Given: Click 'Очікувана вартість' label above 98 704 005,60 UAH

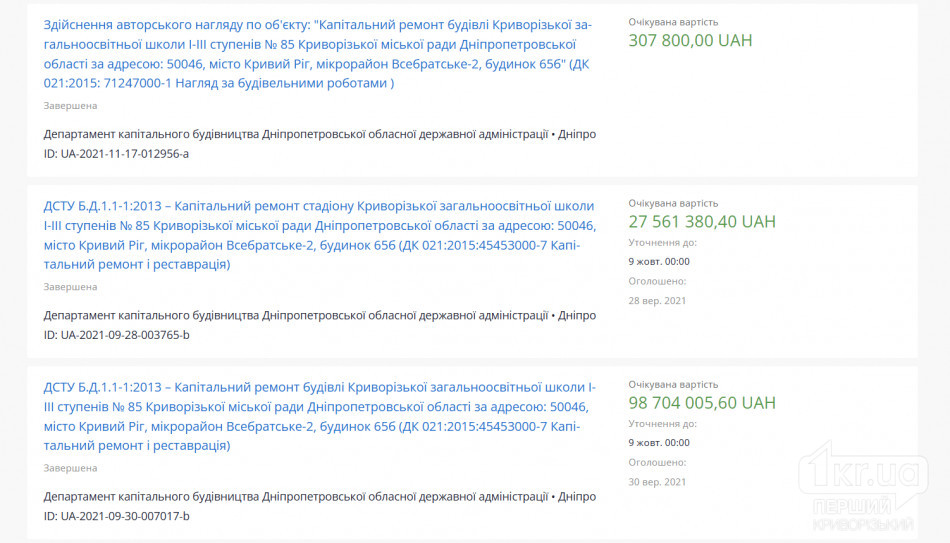Looking at the screenshot, I should pos(673,384).
